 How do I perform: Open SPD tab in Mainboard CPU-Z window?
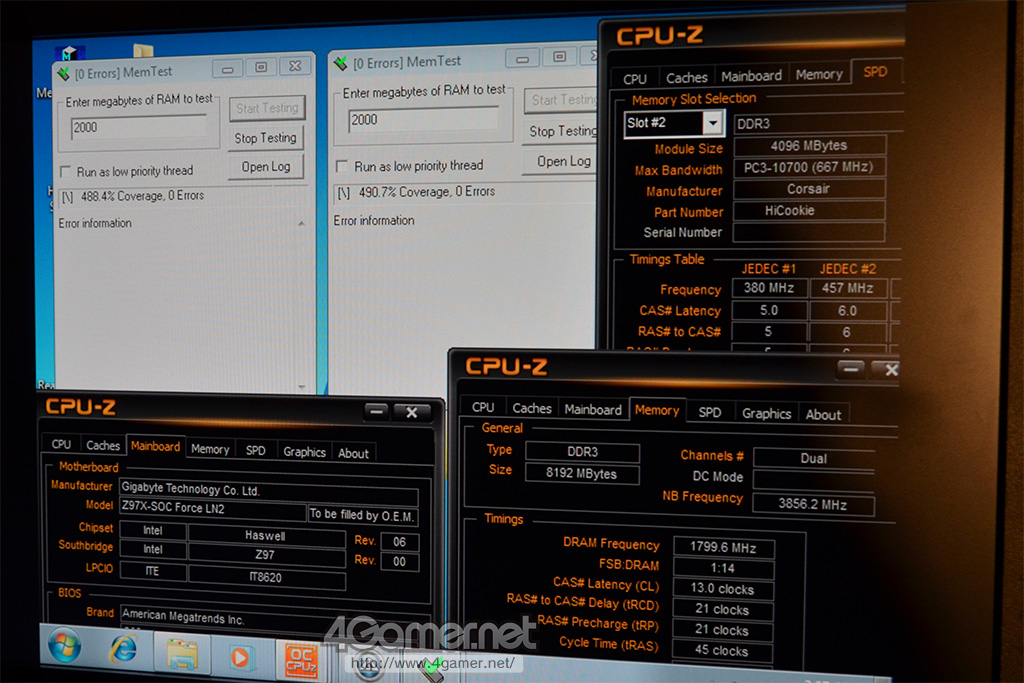click(x=255, y=451)
